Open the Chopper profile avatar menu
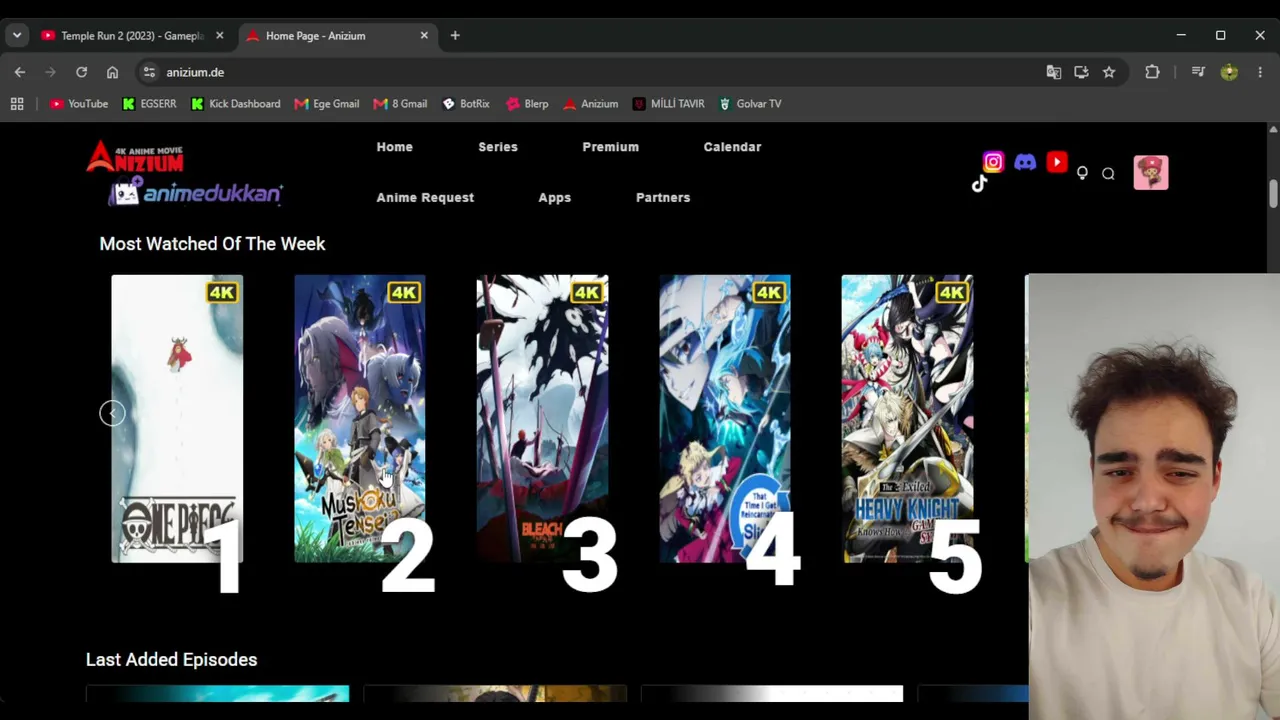 1151,173
